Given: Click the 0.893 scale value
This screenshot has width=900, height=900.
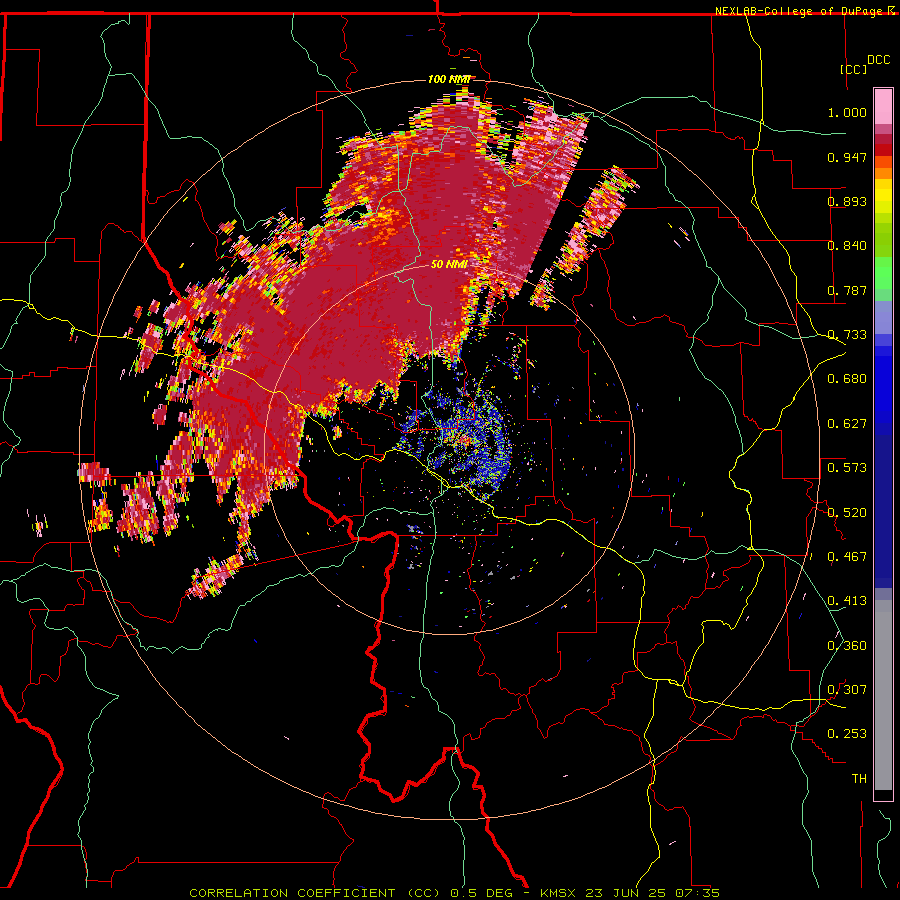Looking at the screenshot, I should click(x=847, y=201).
